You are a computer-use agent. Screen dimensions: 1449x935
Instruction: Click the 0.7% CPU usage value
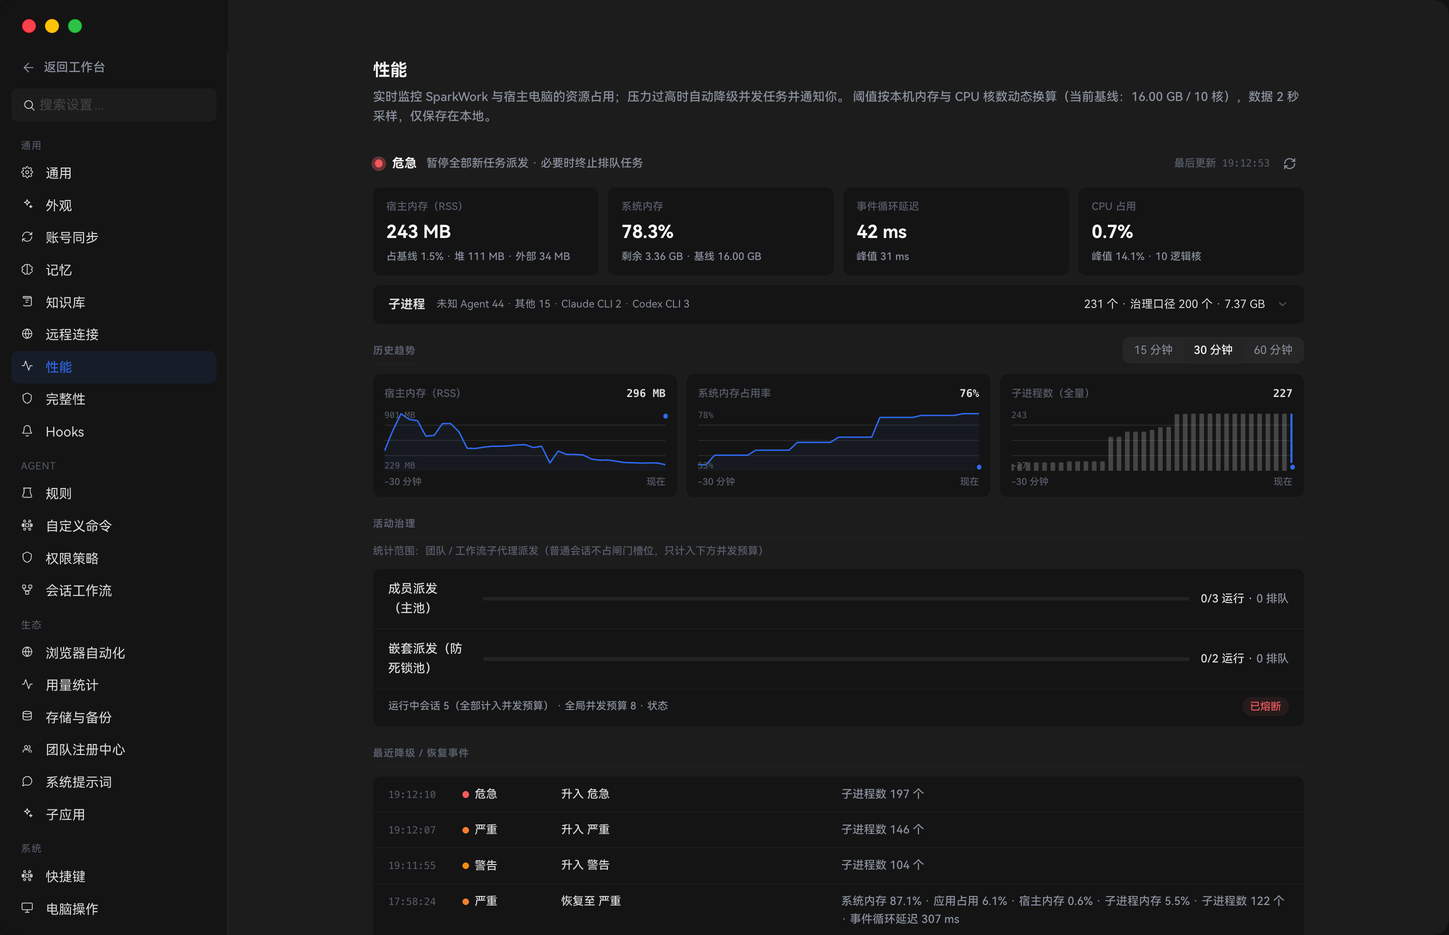point(1112,231)
